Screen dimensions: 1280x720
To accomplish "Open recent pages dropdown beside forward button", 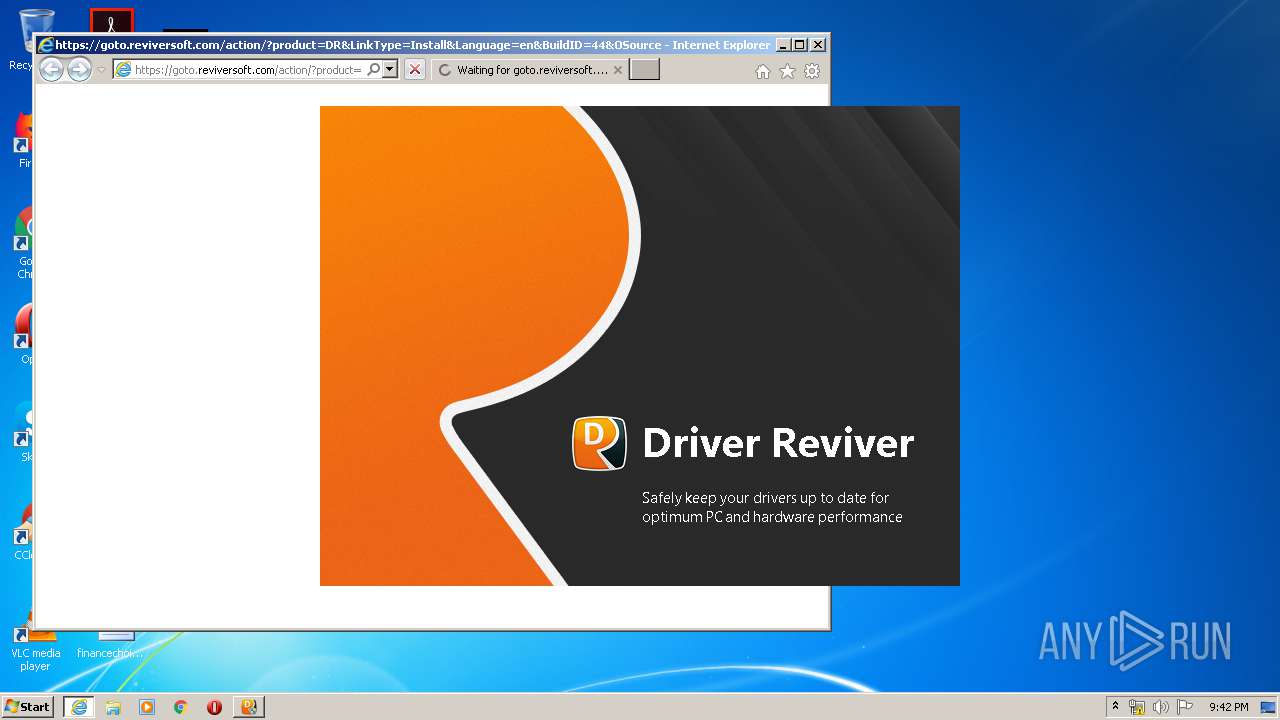I will pyautogui.click(x=101, y=70).
